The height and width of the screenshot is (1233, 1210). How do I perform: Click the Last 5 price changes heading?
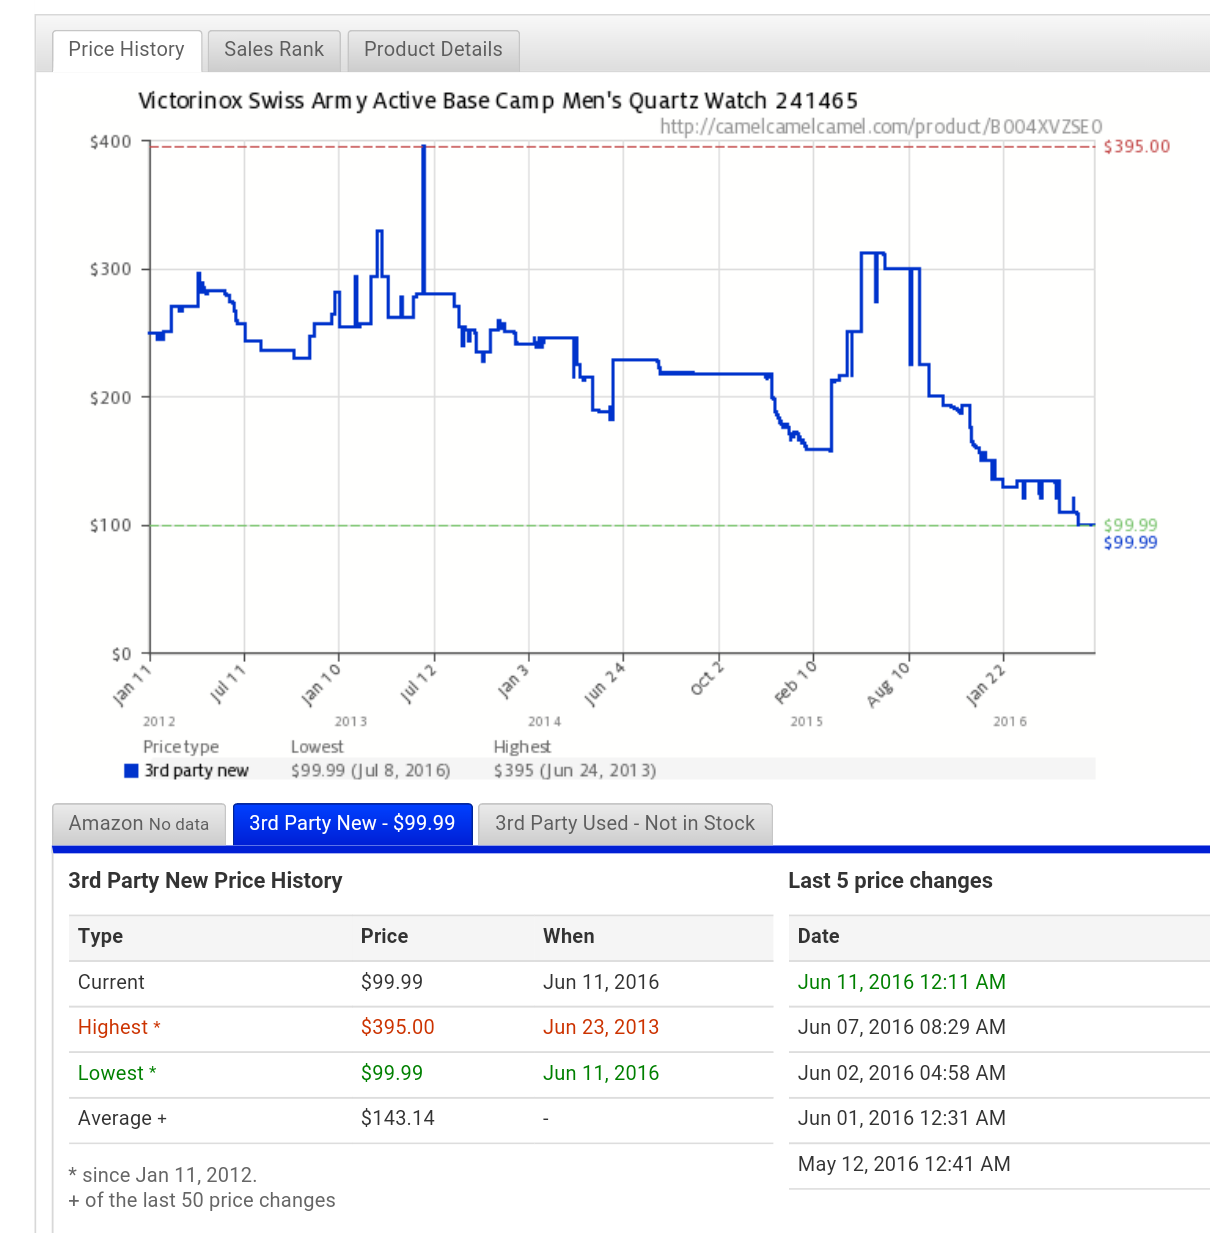coord(890,881)
